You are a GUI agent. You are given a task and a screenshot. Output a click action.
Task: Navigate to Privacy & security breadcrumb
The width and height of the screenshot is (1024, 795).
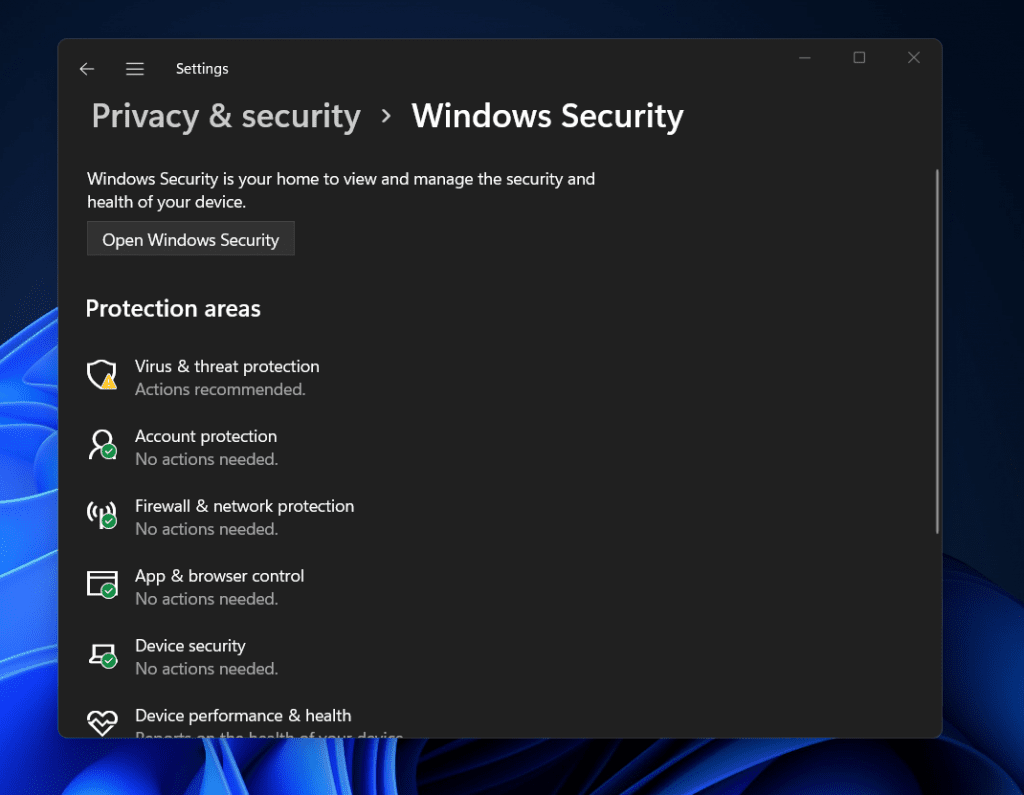(225, 116)
